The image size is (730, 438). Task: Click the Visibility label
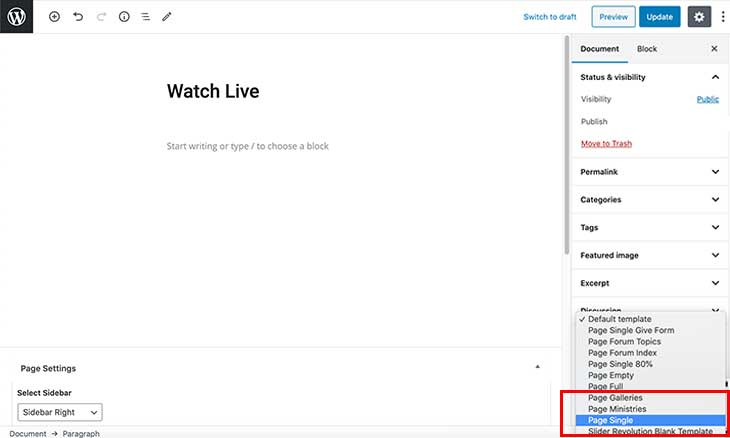click(596, 99)
